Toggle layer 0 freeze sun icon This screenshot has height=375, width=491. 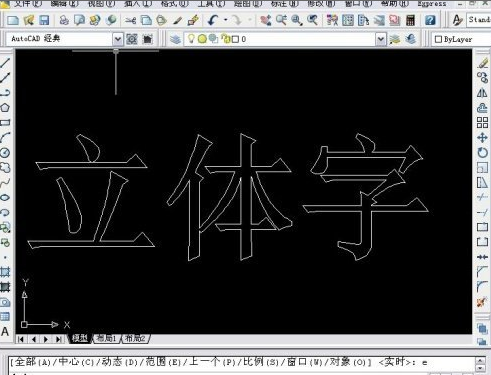202,39
